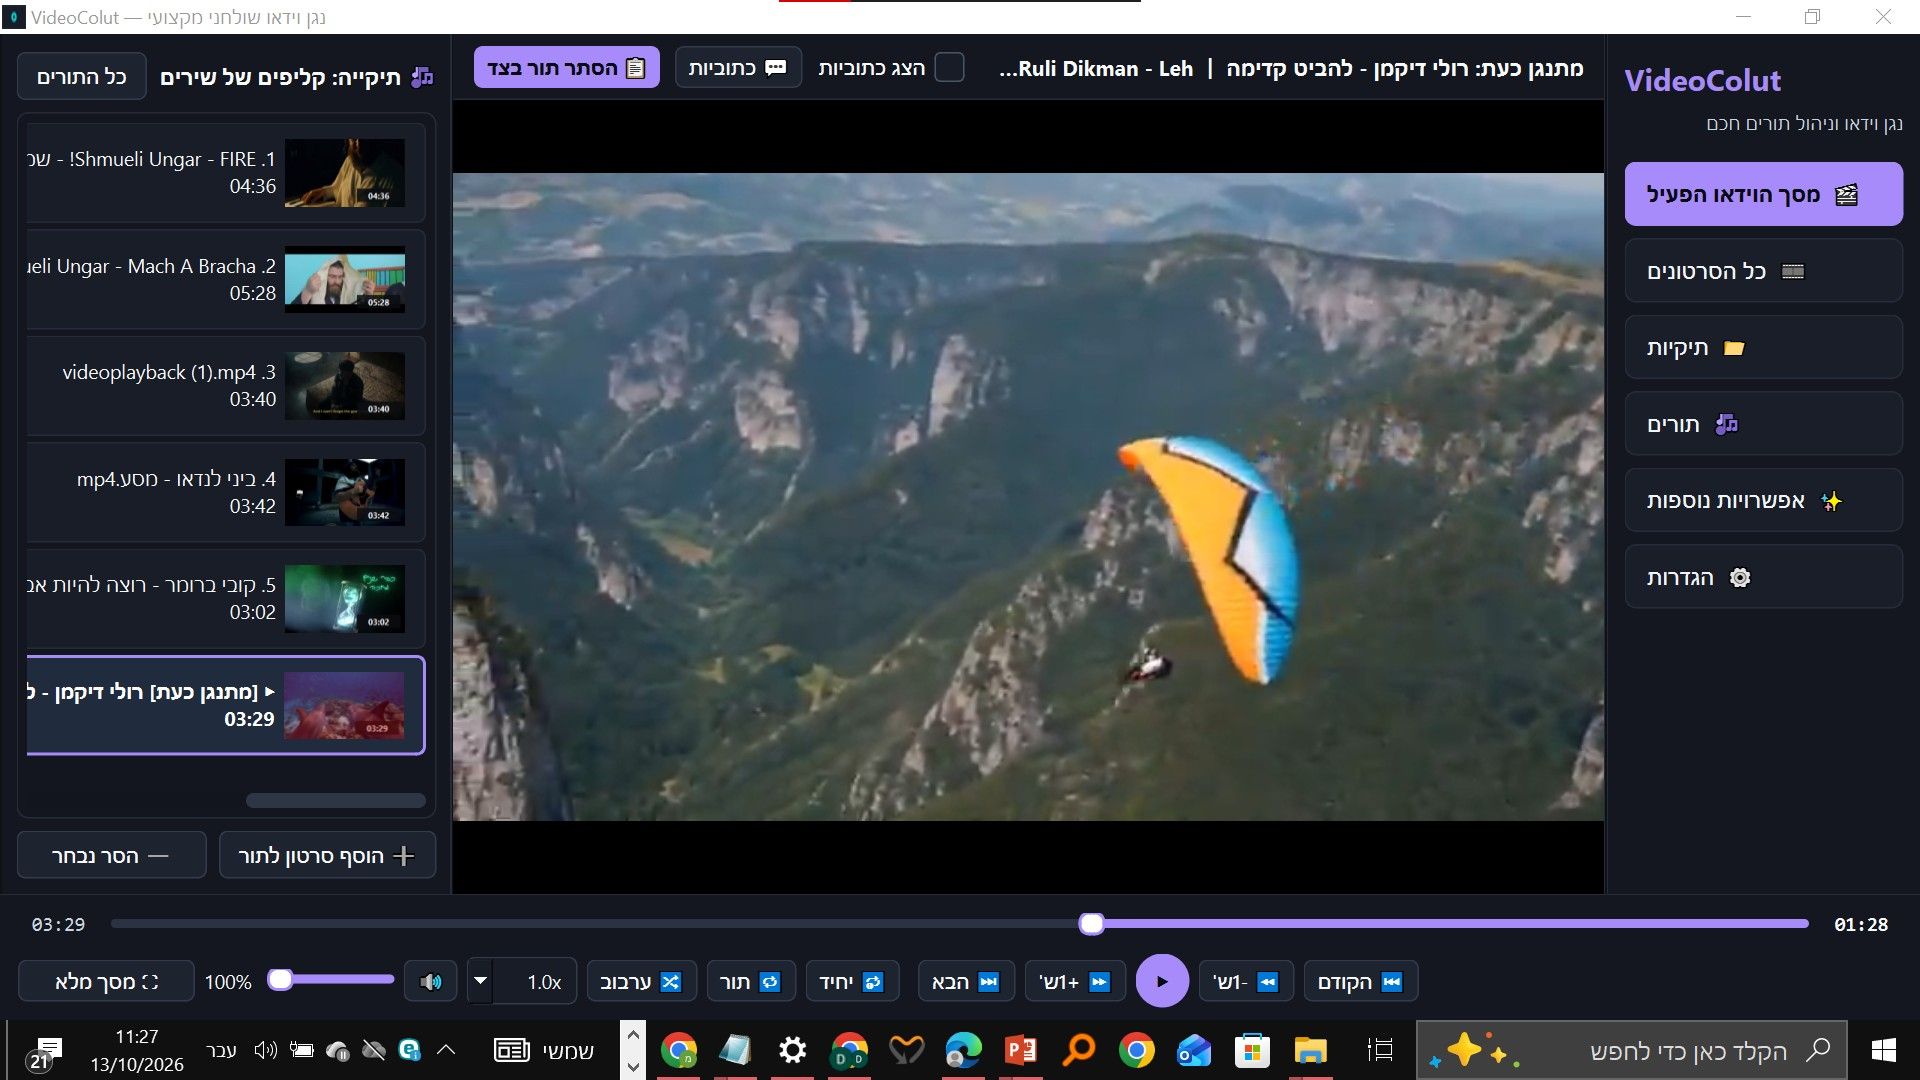The width and height of the screenshot is (1920, 1080).
Task: Toggle single repeat יחיד
Action: coord(852,982)
